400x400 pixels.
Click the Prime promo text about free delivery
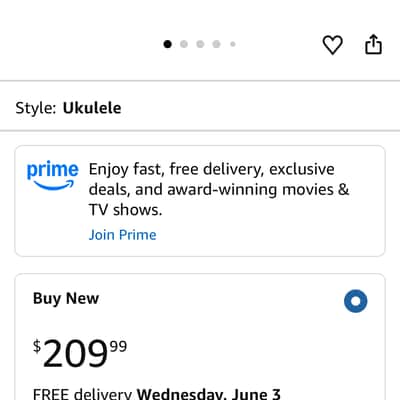[x=219, y=189]
